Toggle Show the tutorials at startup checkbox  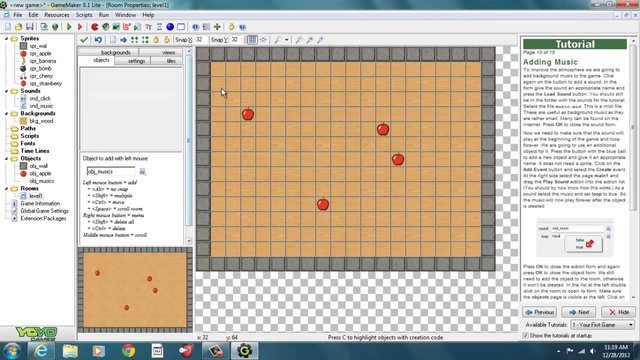[x=526, y=336]
